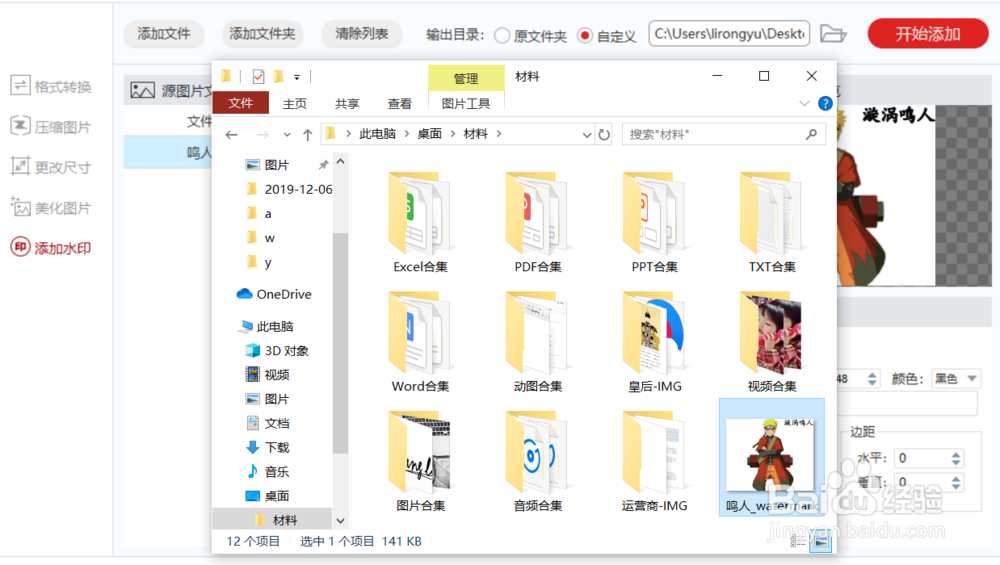Click the red 开始添加 button
1000x565 pixels.
[928, 34]
